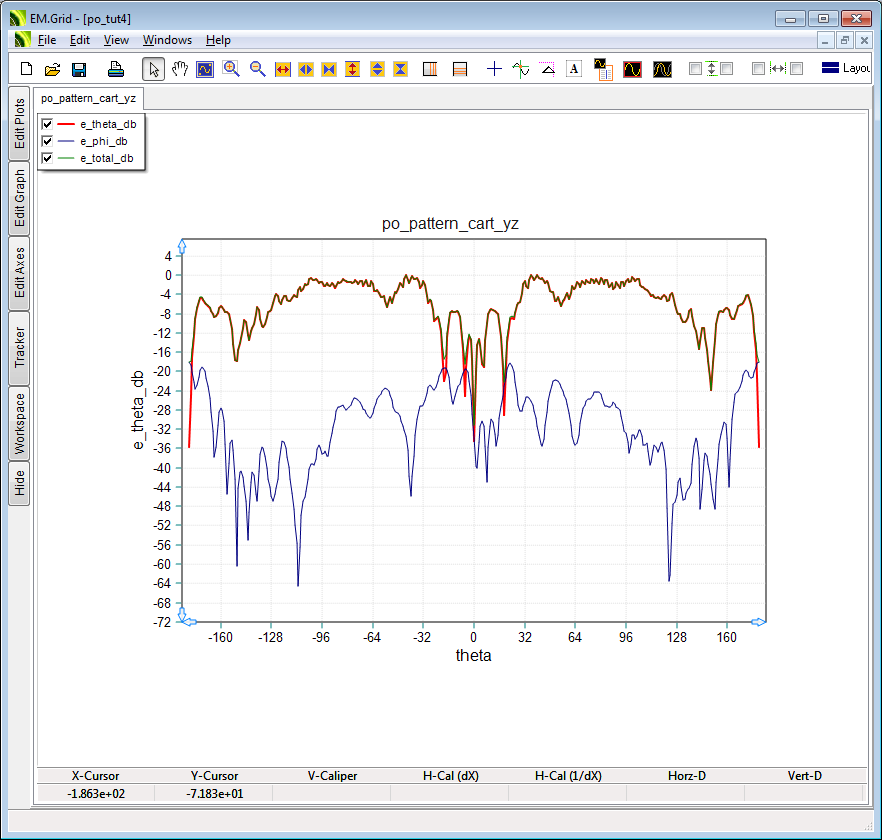This screenshot has height=840, width=882.
Task: Switch to the po_pattern_cart_yz tab
Action: (88, 98)
